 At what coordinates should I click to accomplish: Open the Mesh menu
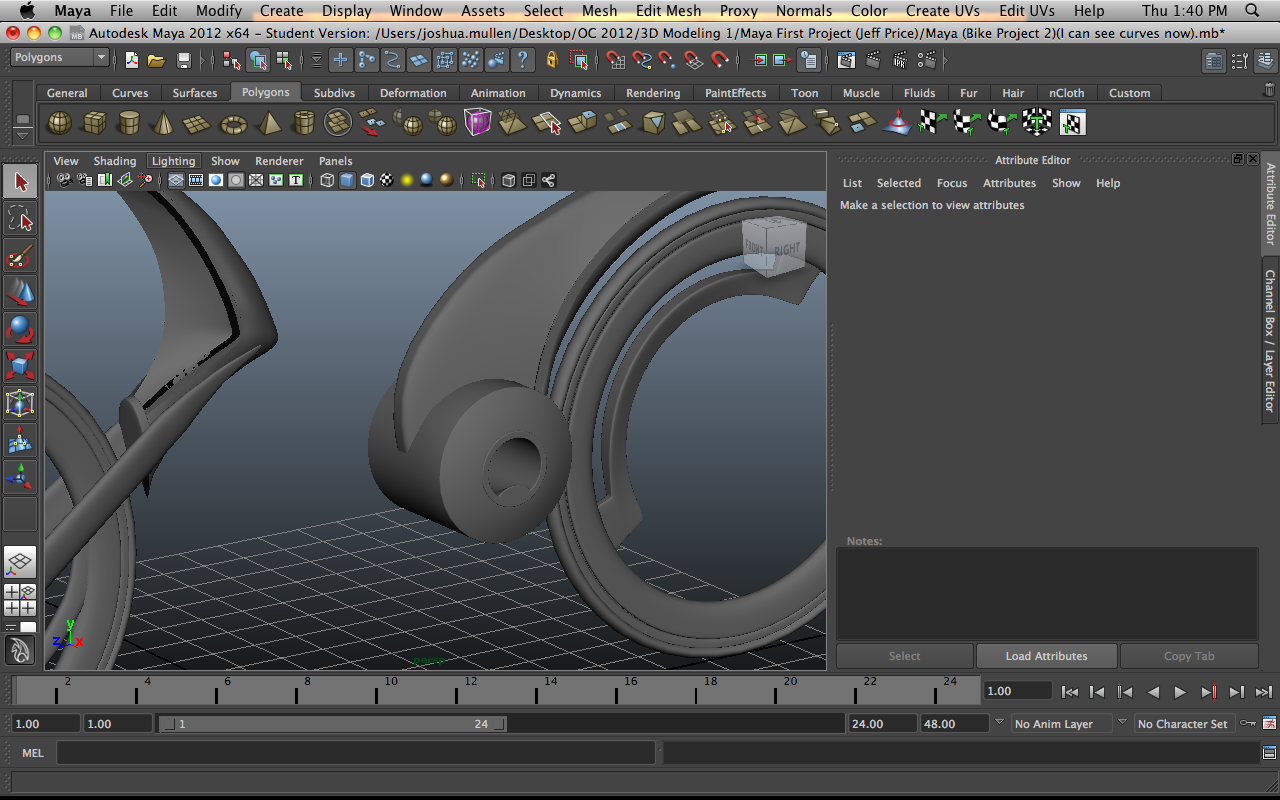click(599, 11)
